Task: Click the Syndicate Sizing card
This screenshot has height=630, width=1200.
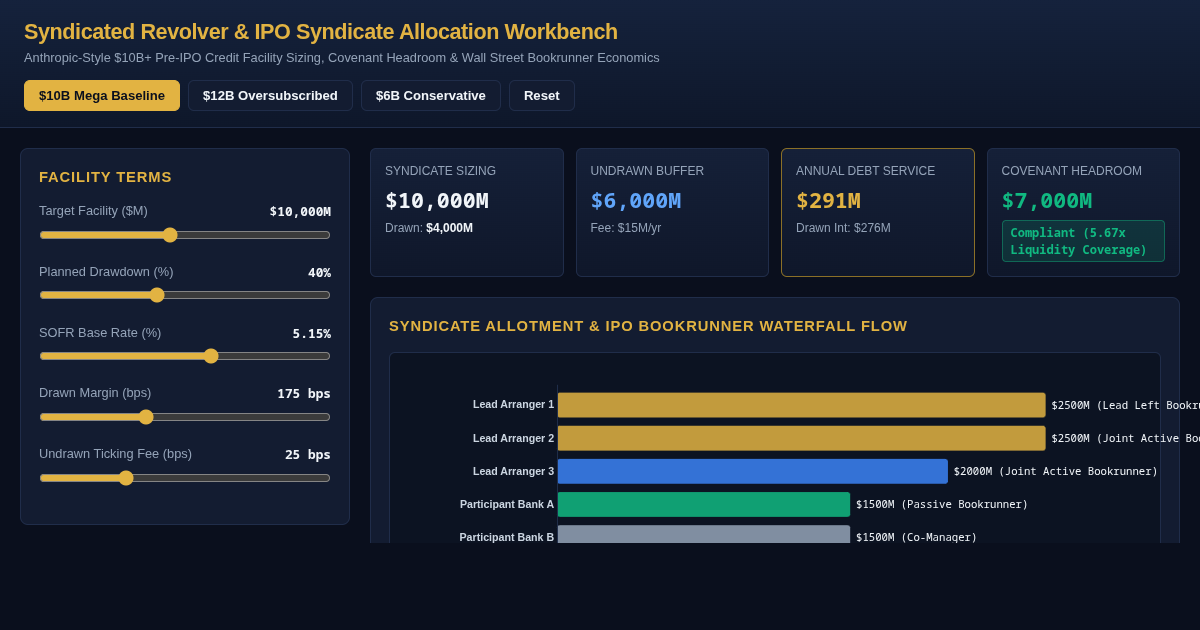Action: pyautogui.click(x=467, y=213)
